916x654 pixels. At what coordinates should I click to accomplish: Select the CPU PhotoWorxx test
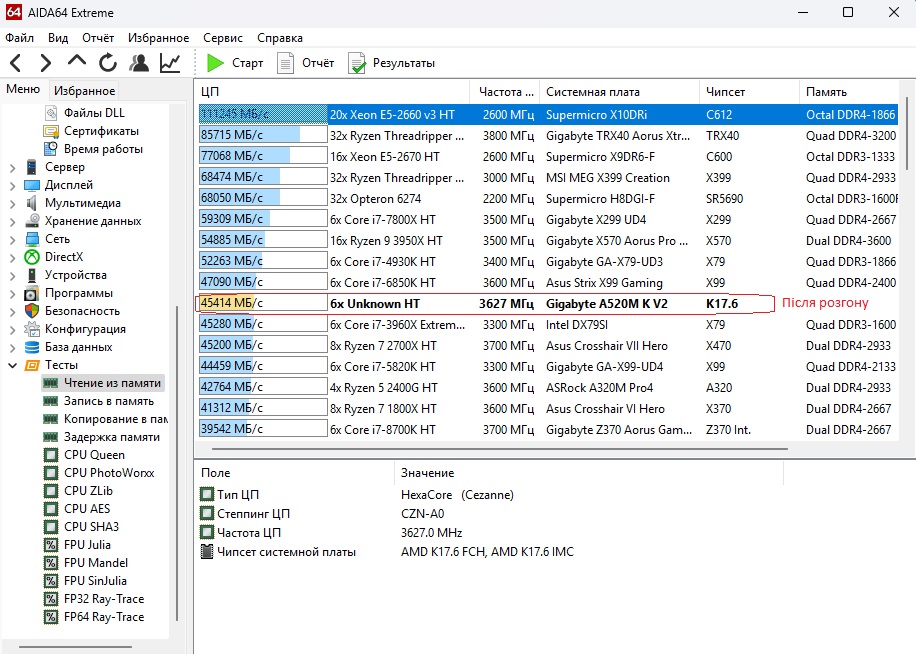coord(109,473)
